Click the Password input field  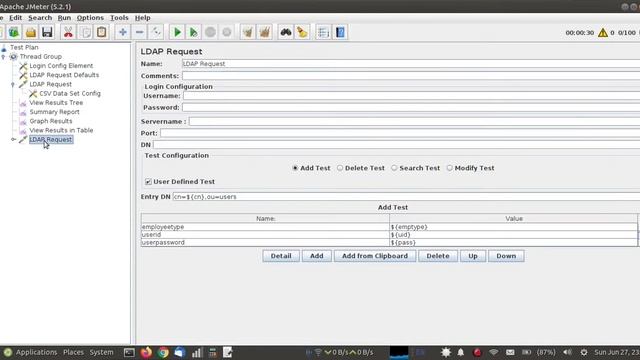click(x=411, y=107)
